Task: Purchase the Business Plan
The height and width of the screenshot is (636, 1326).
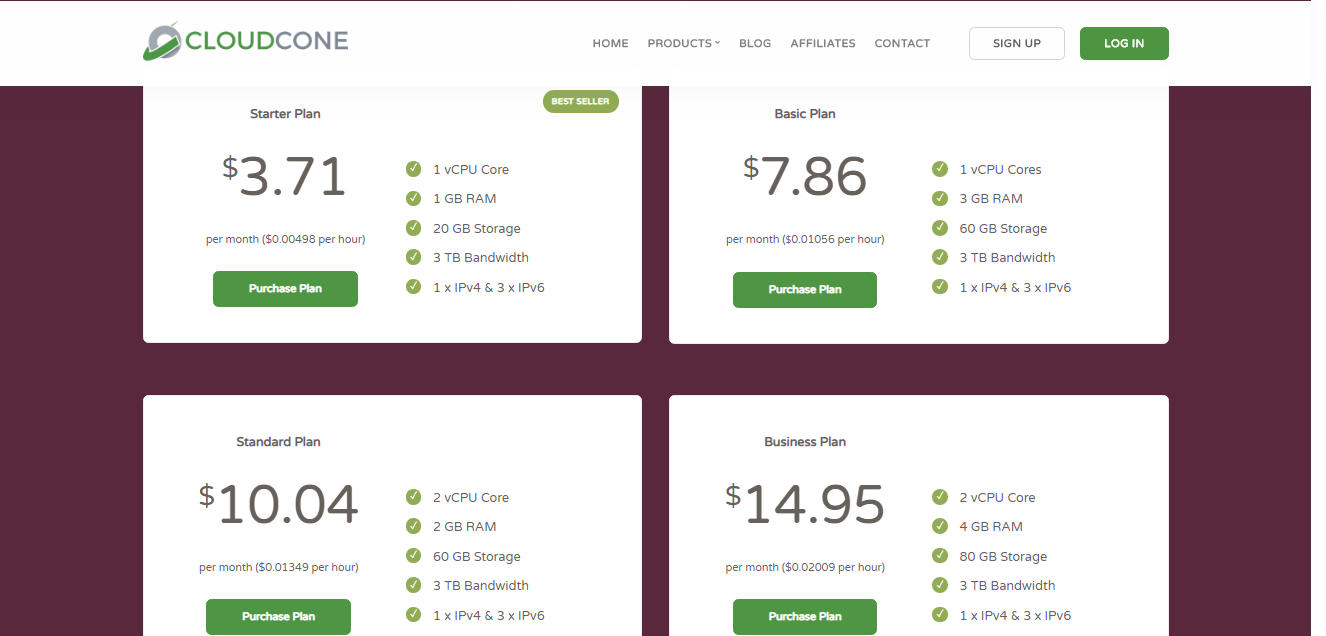Action: pyautogui.click(x=805, y=617)
